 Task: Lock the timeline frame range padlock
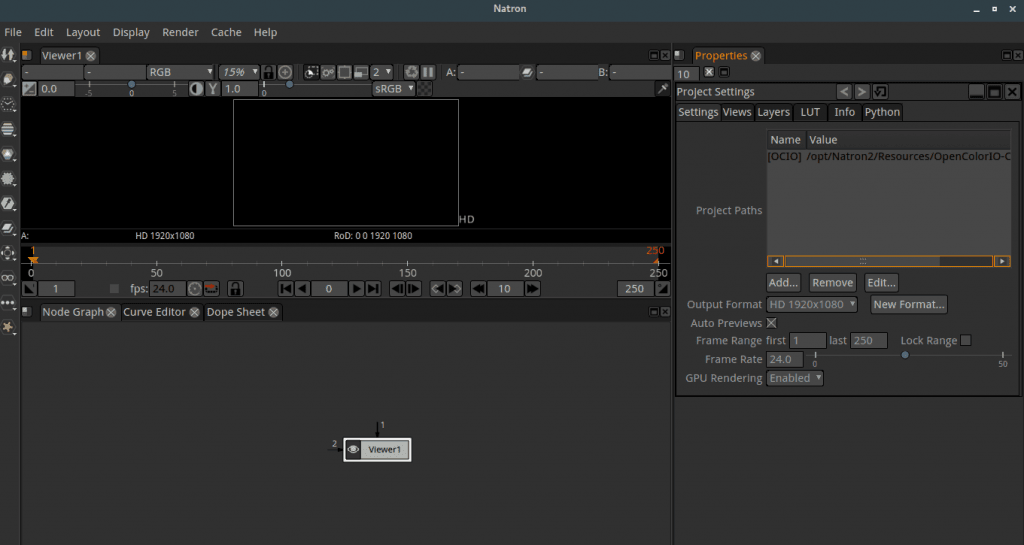tap(235, 289)
